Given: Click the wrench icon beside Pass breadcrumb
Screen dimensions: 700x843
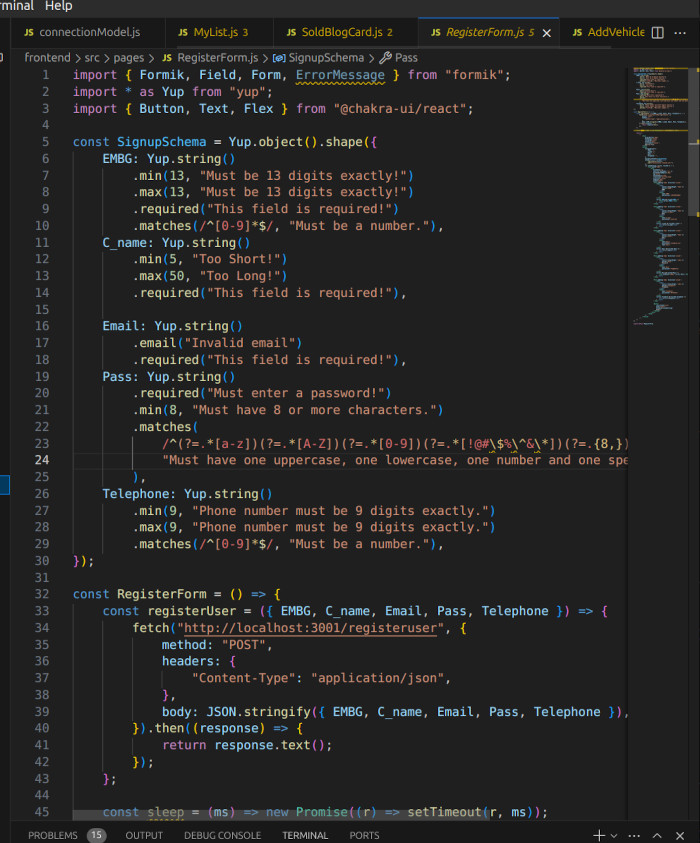Looking at the screenshot, I should tap(385, 58).
